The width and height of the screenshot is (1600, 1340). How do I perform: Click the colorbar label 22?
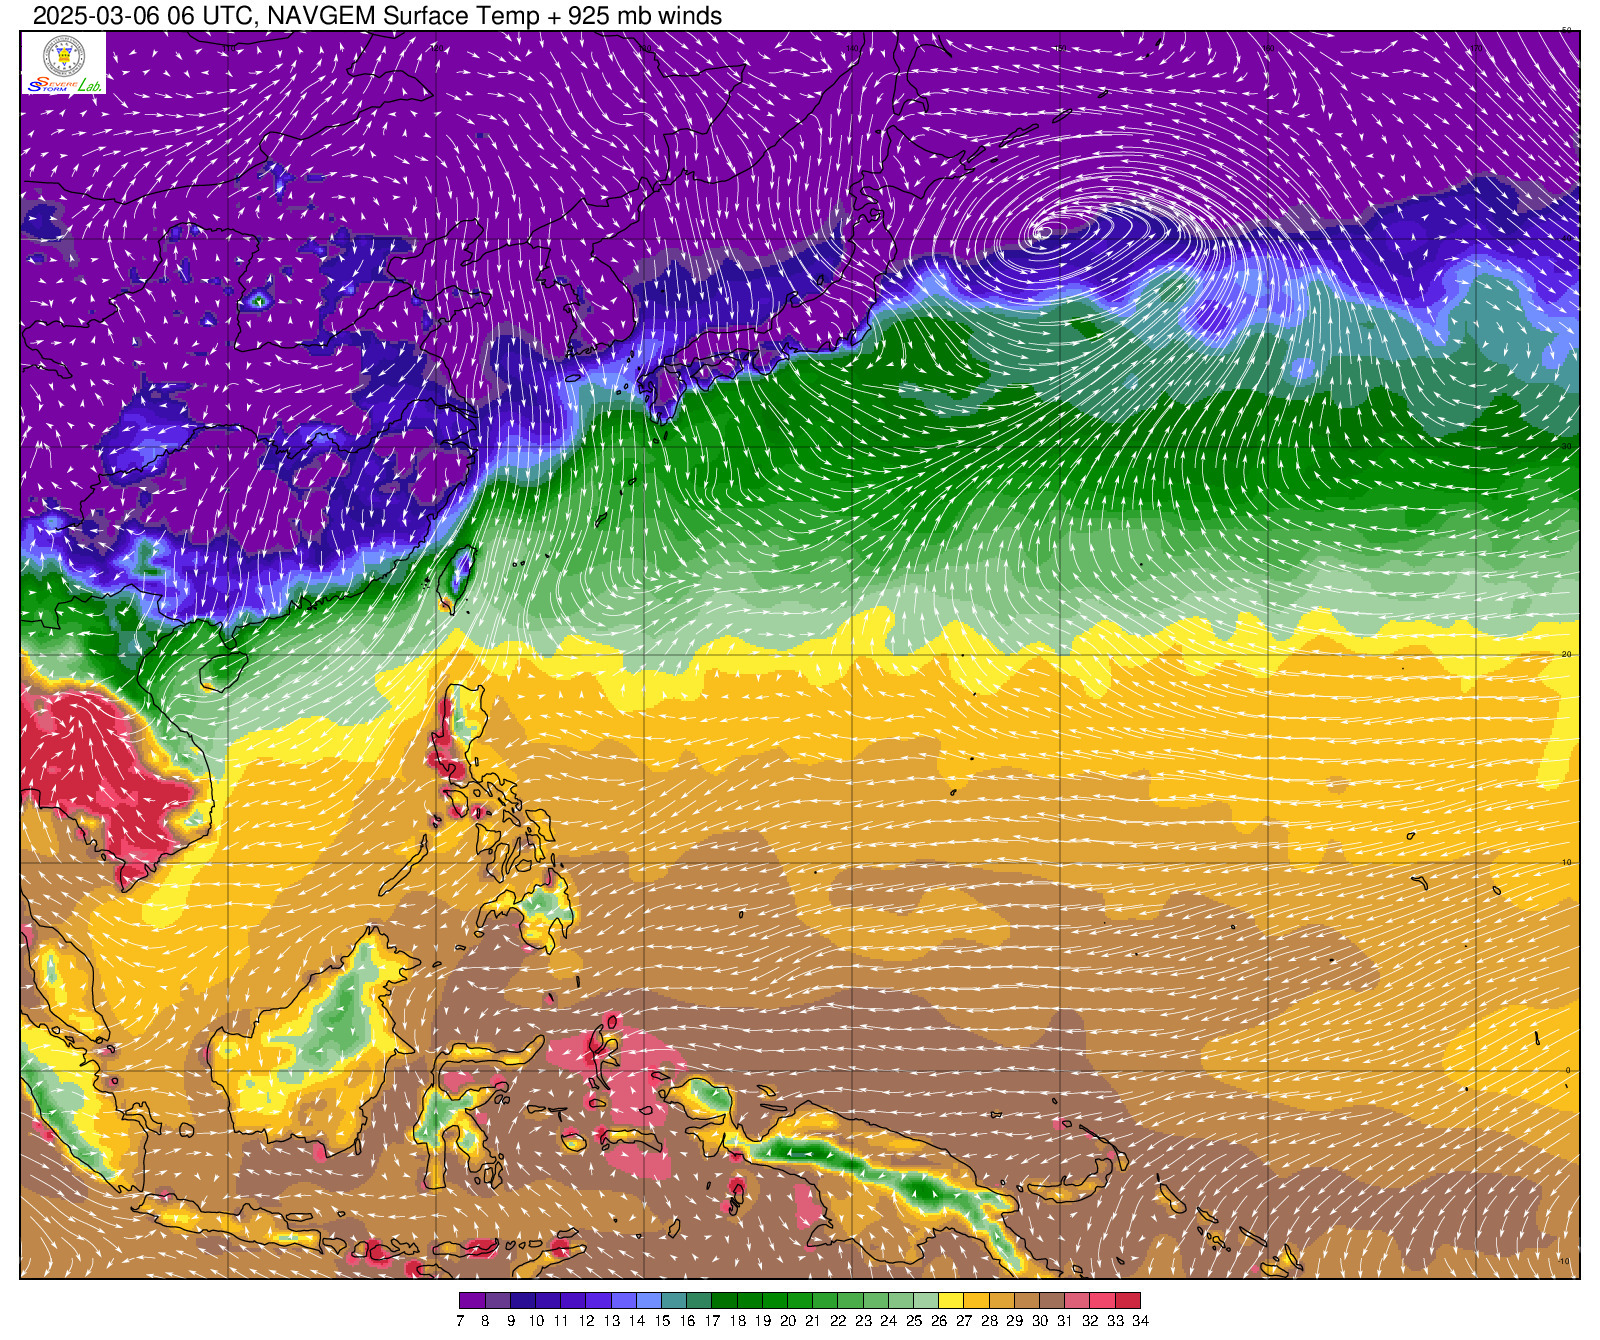(838, 1321)
